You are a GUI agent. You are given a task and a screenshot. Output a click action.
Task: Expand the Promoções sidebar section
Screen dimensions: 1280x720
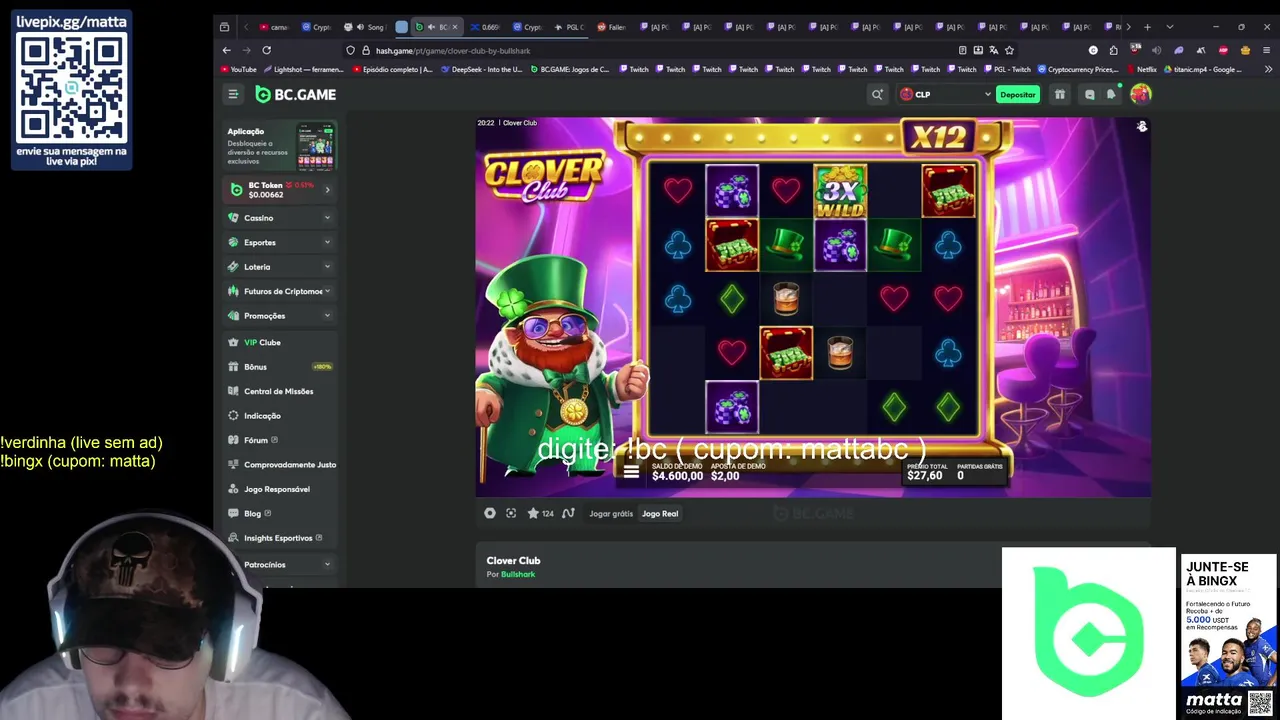pos(327,316)
